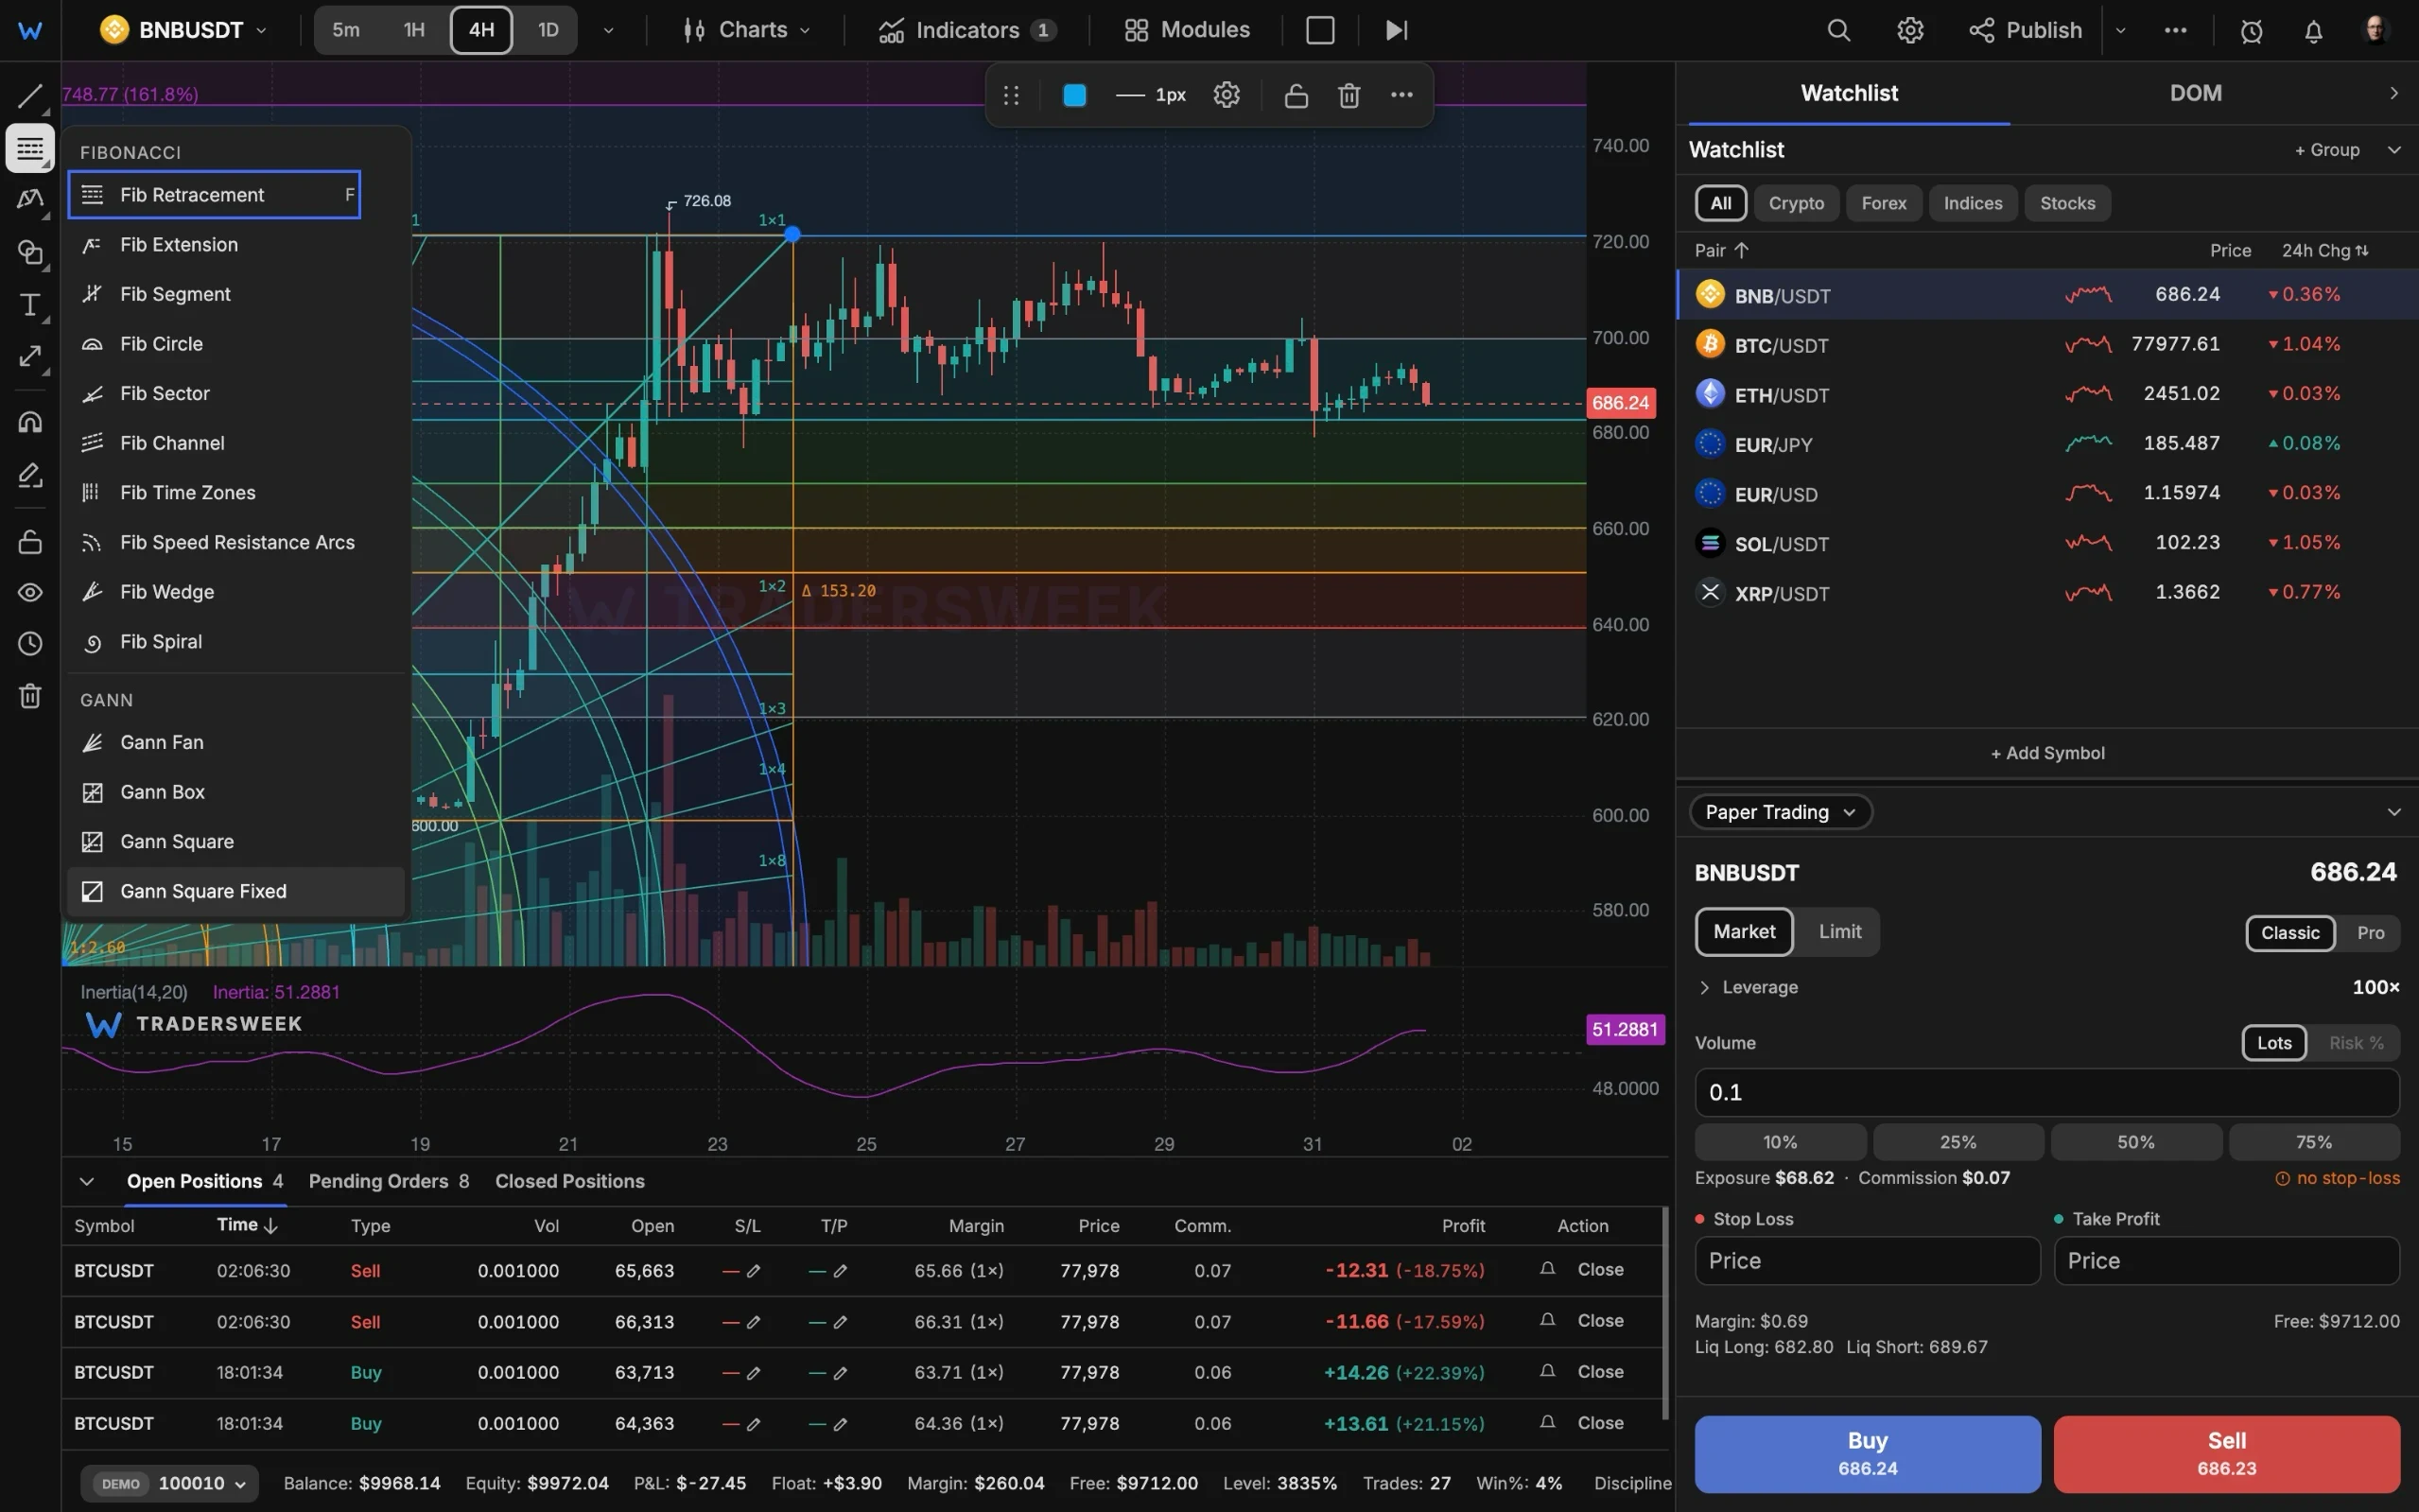
Task: Switch order type to Limit
Action: (x=1839, y=932)
